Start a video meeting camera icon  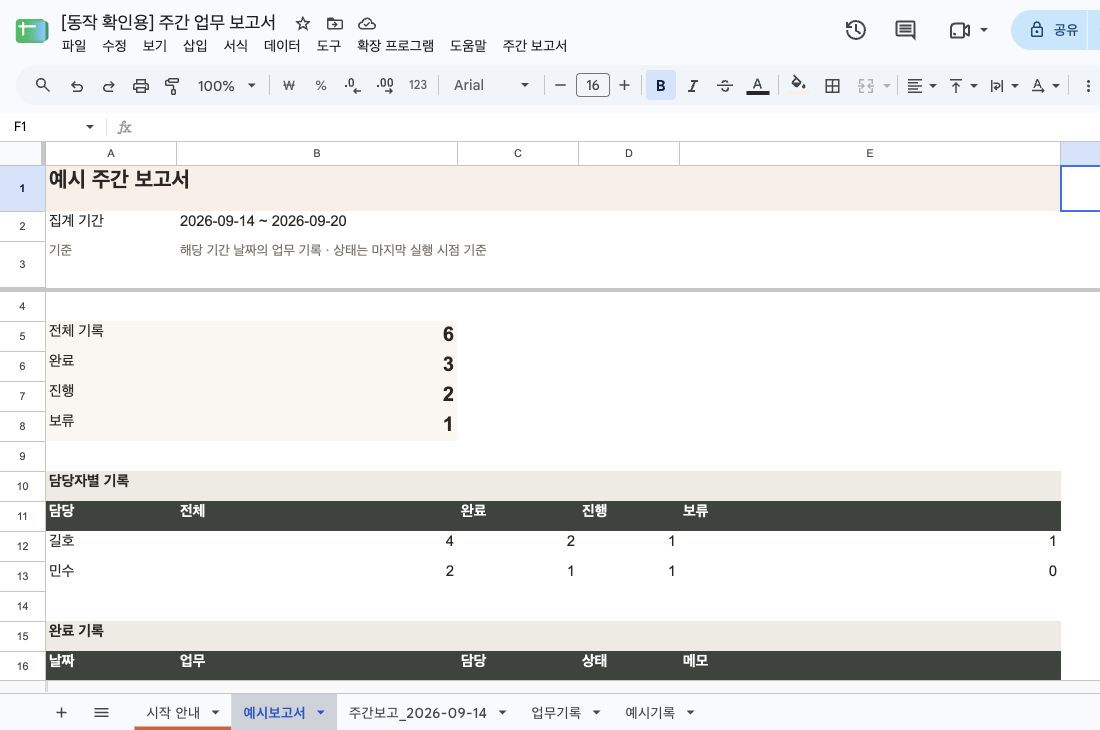tap(959, 30)
